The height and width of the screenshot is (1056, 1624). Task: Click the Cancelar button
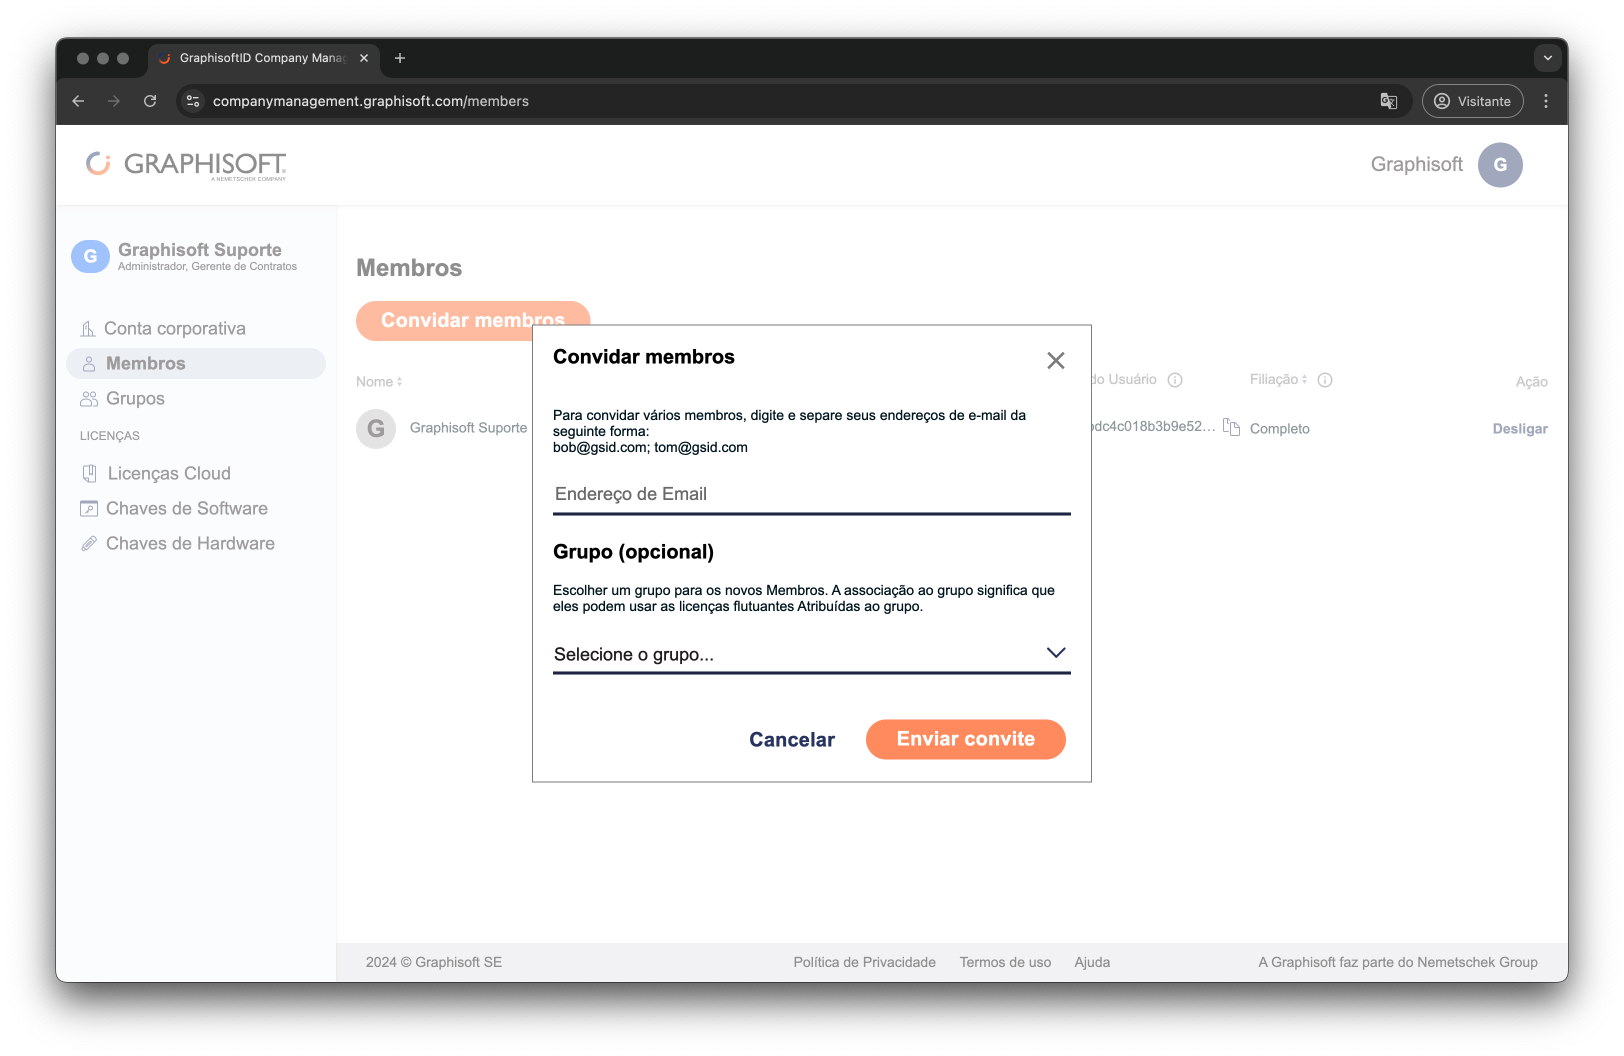[x=791, y=740]
